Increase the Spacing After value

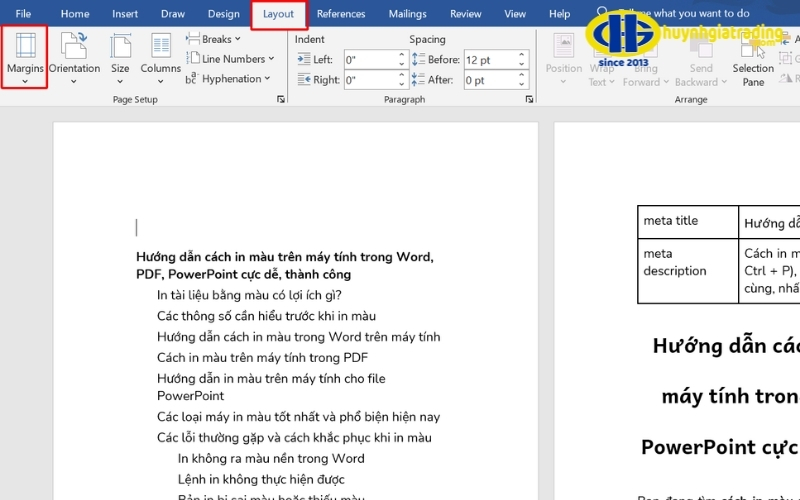[x=521, y=76]
